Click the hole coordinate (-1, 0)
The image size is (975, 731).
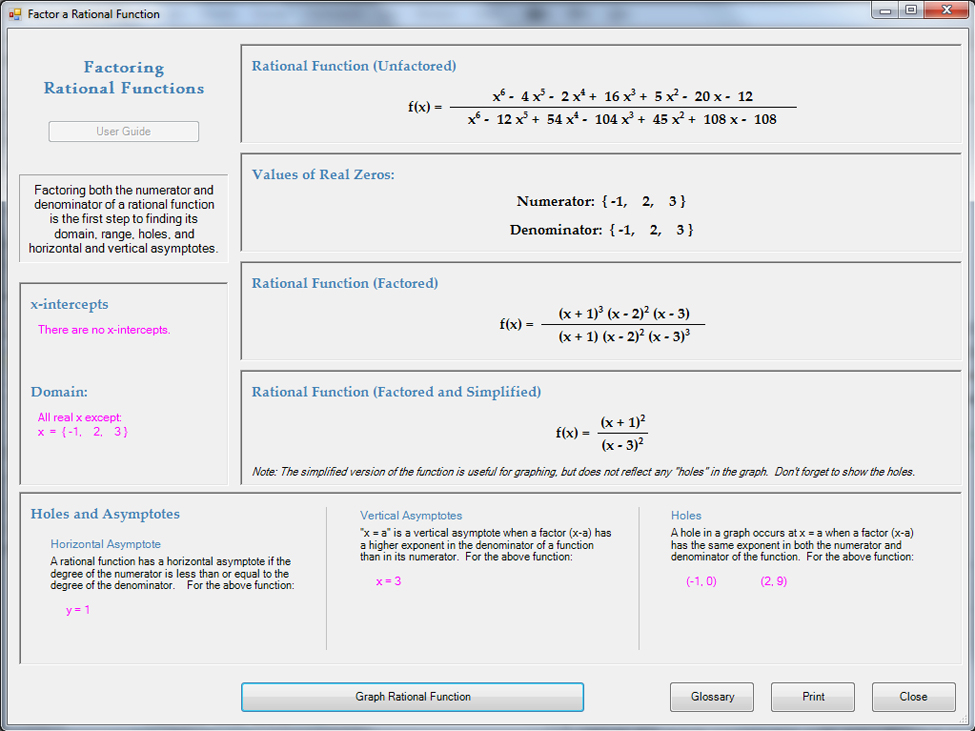[x=701, y=581]
